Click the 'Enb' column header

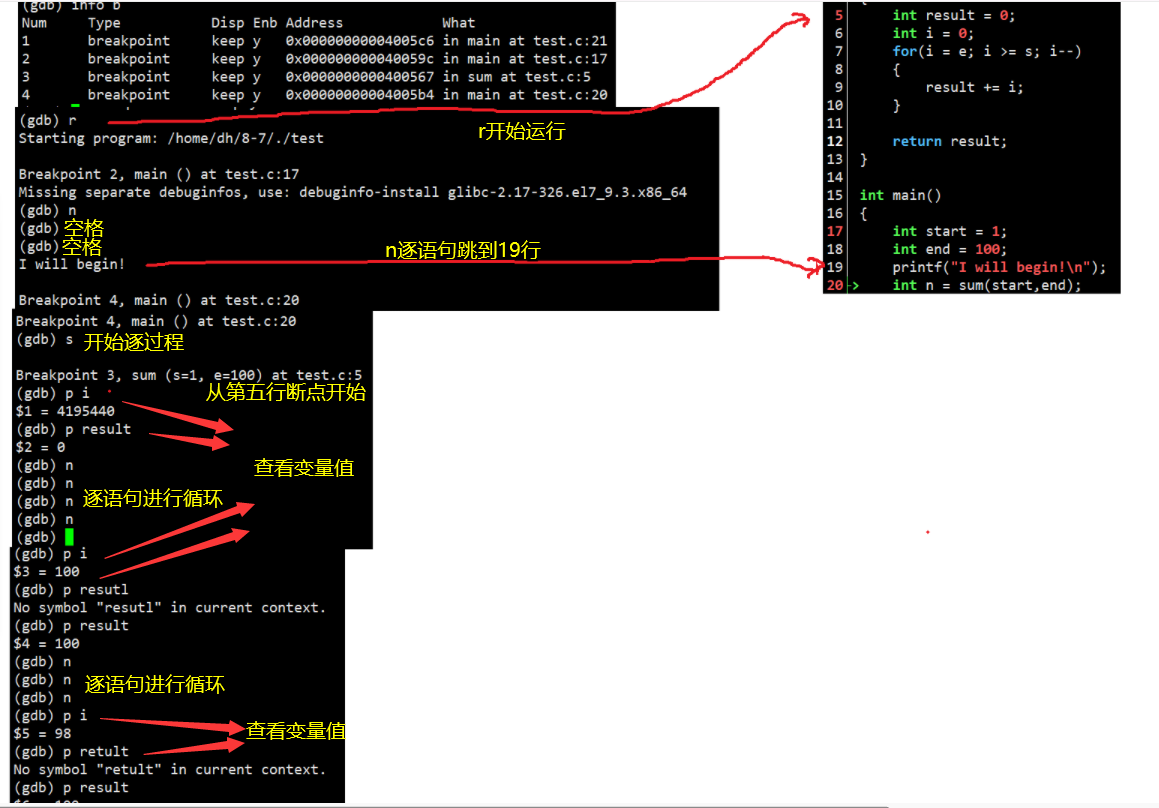pos(265,23)
